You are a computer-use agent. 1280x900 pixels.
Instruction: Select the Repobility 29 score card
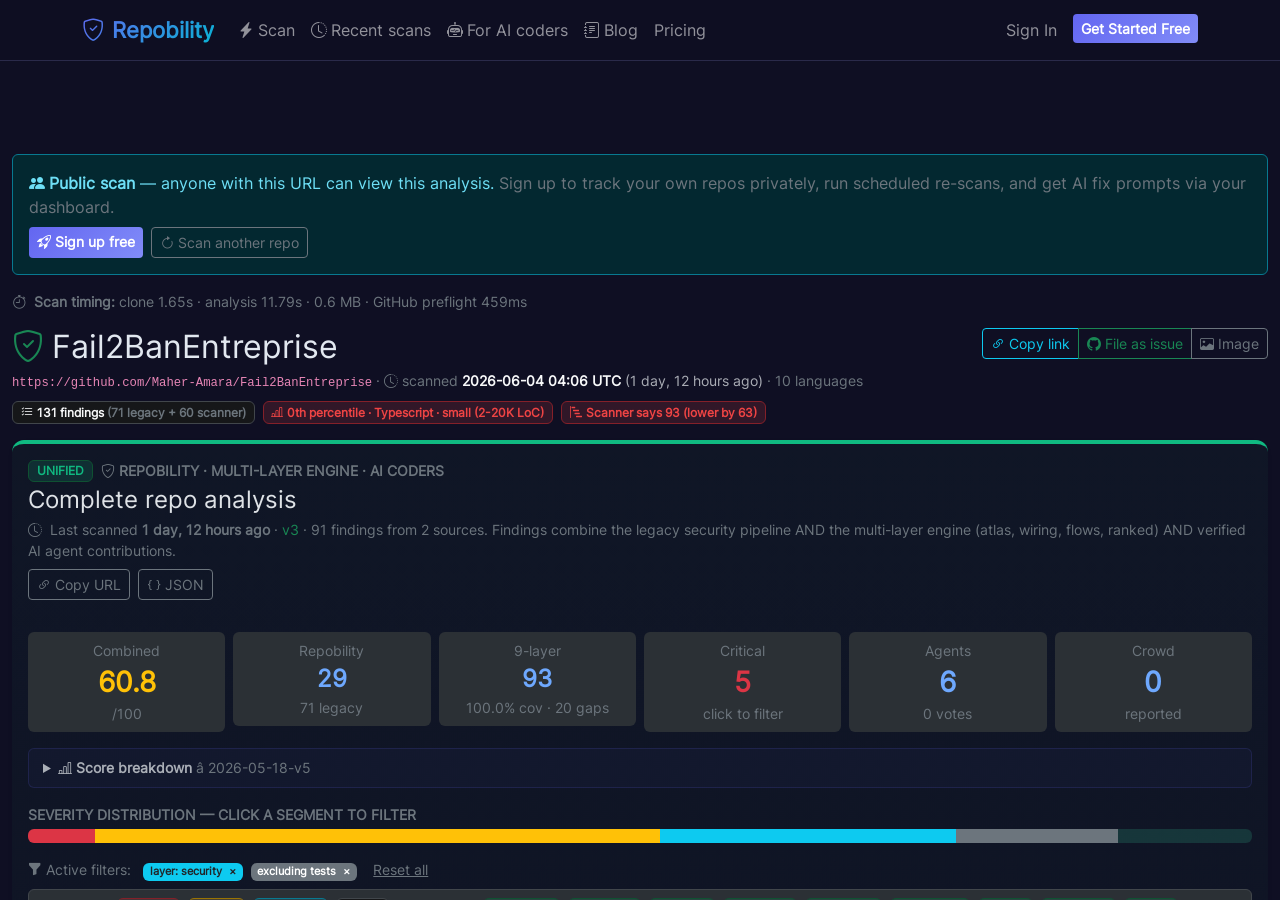coord(332,679)
